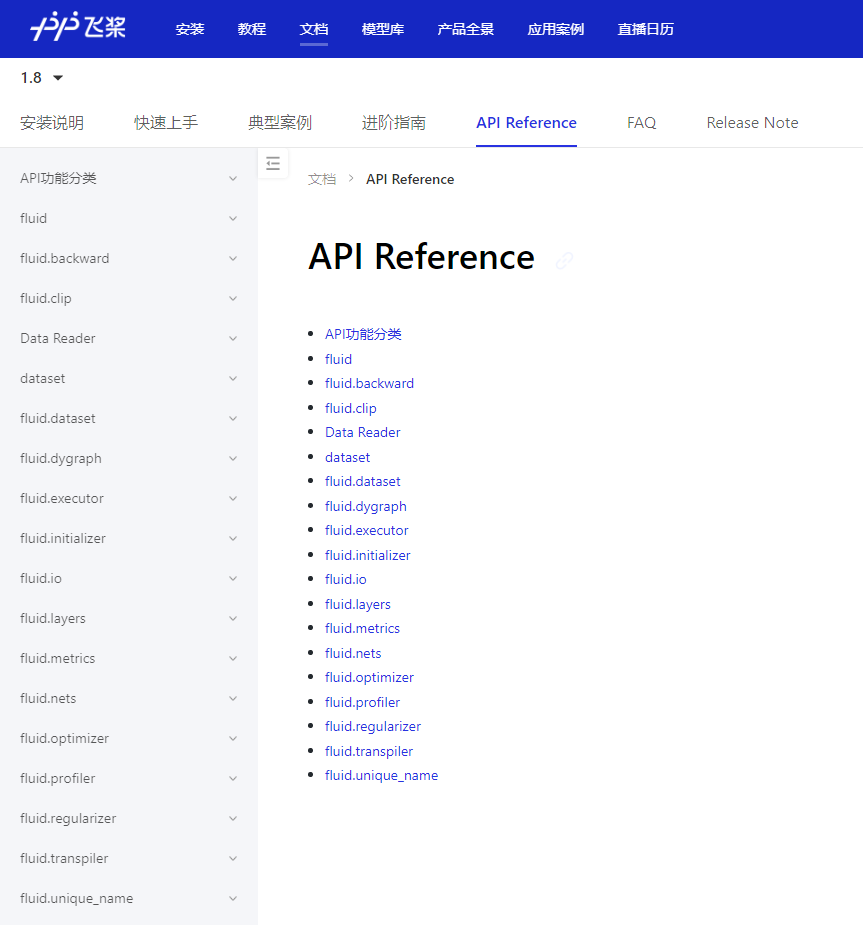Expand the fluid.dataset sidebar chevron

click(233, 418)
